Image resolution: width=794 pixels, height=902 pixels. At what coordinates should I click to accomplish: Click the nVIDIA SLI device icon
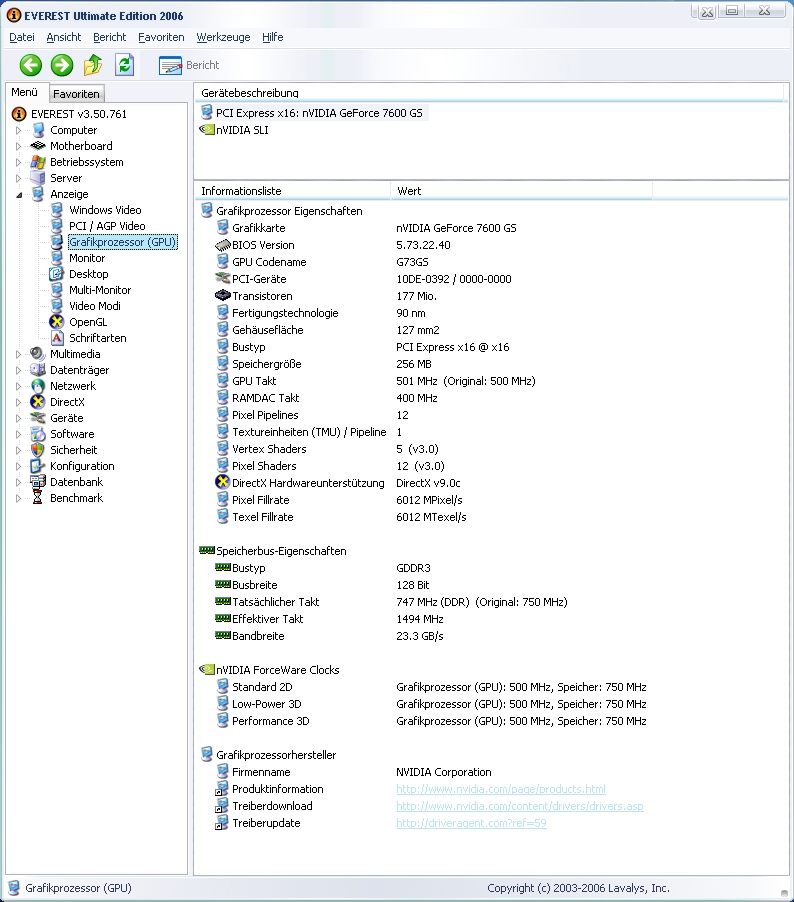(207, 129)
